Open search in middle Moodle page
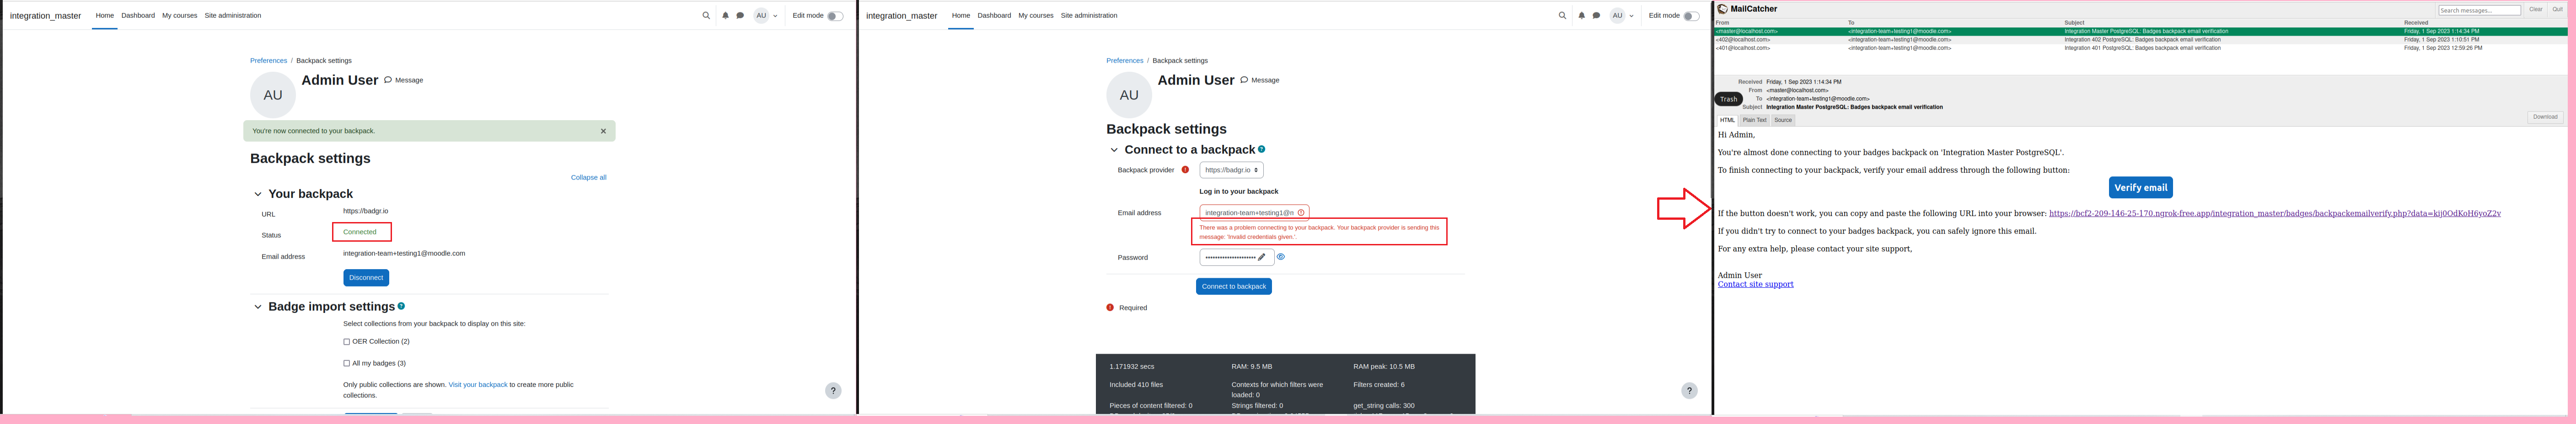 [1562, 16]
